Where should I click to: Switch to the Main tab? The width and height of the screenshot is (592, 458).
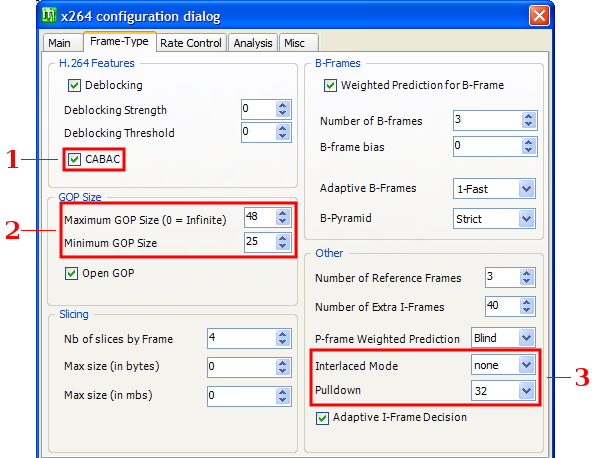click(63, 43)
